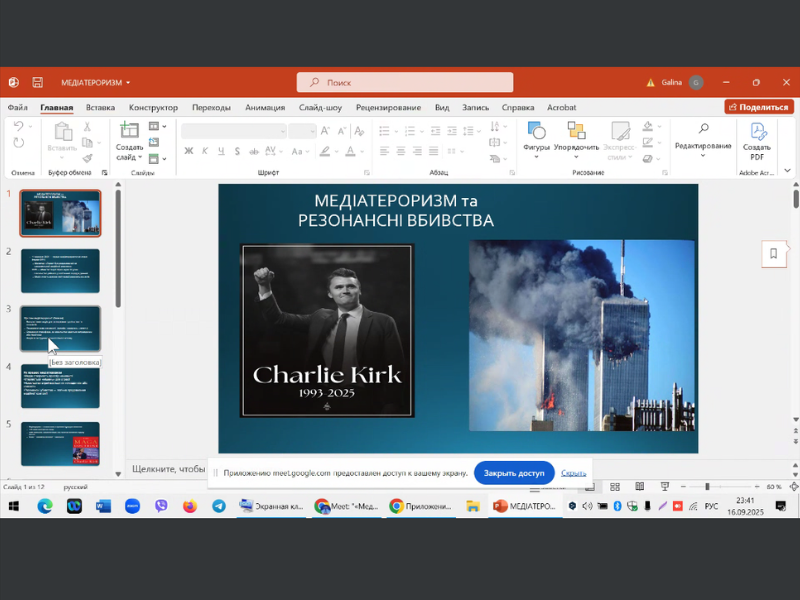Click the Format Painter brush icon

pos(88,157)
